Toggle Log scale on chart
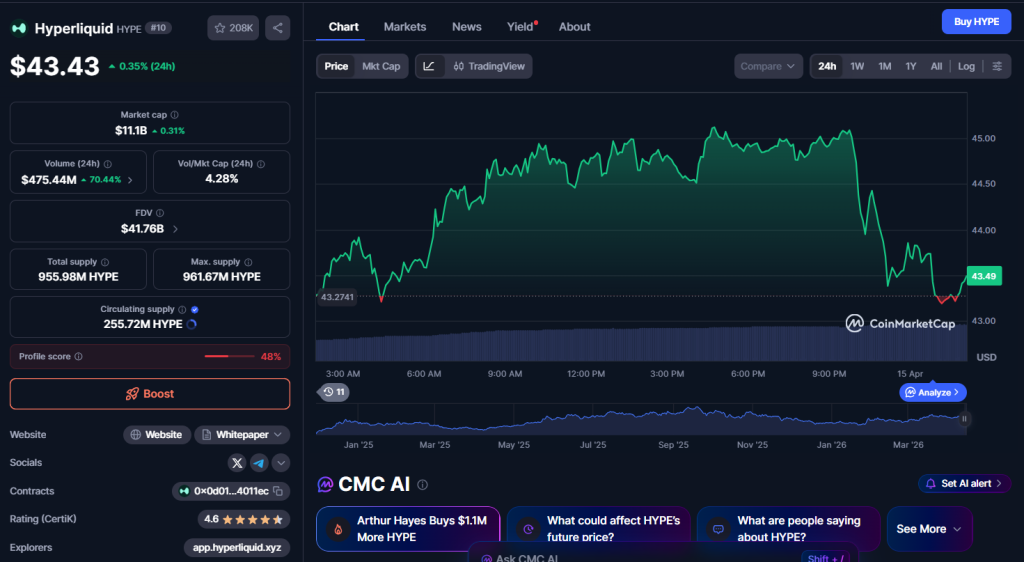The height and width of the screenshot is (562, 1024). click(x=966, y=67)
